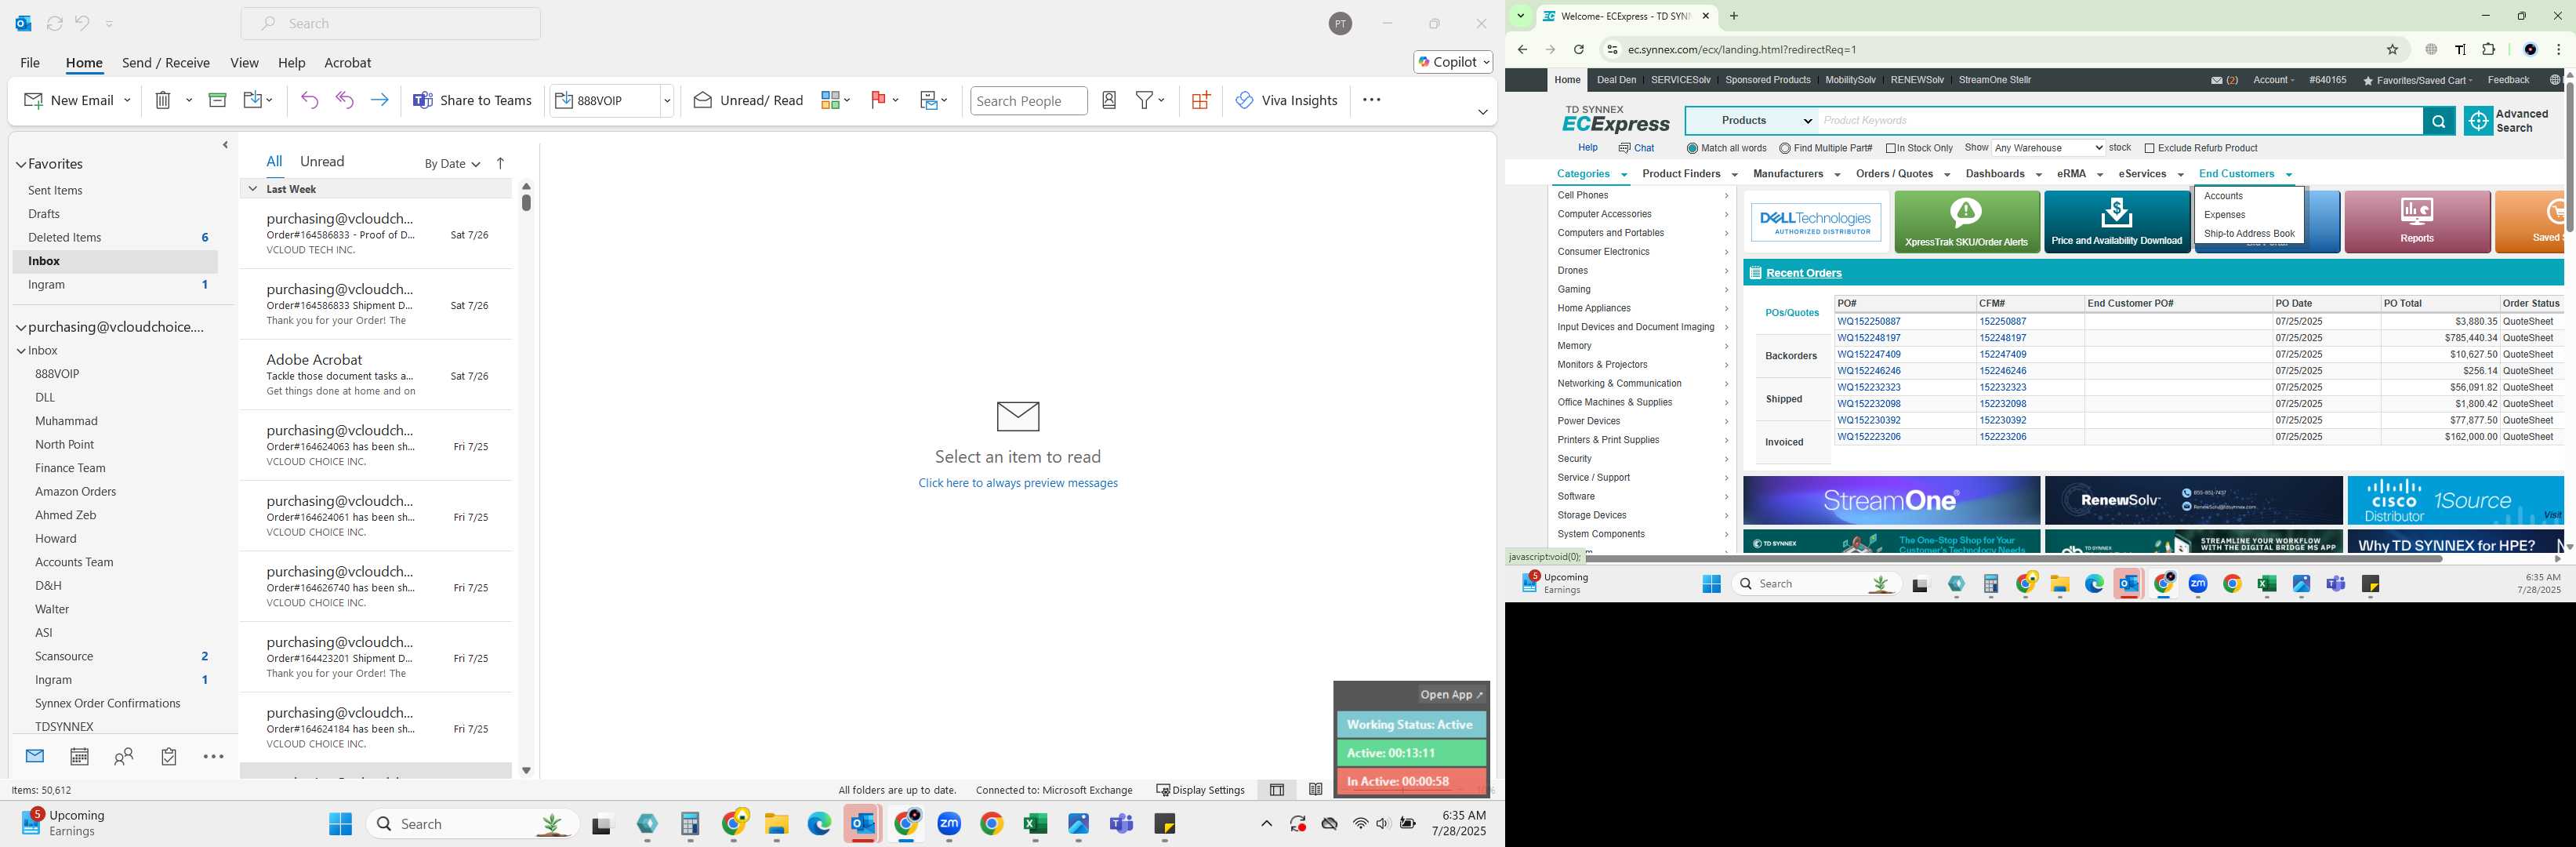Screen dimensions: 2576x847
Task: Open PO# WQ152250887 link
Action: pos(1868,322)
